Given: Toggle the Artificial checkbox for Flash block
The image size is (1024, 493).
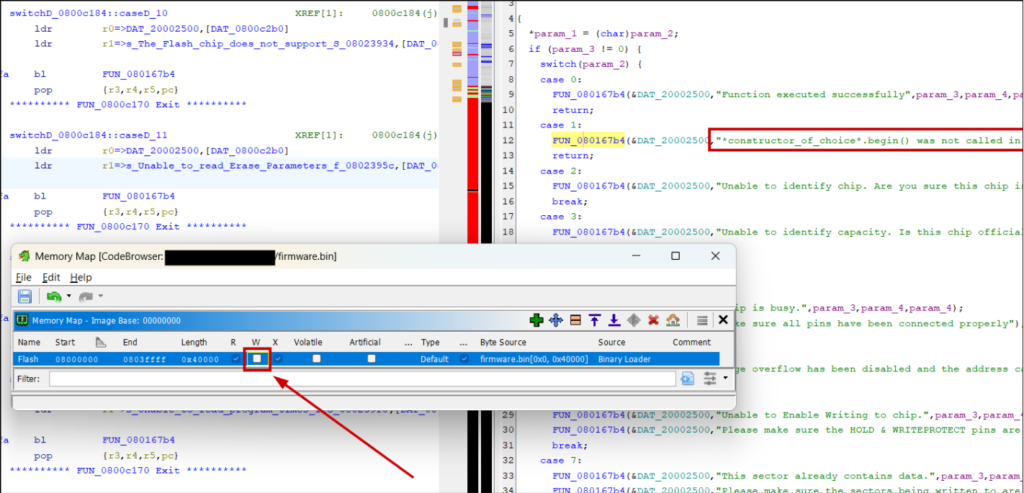Looking at the screenshot, I should coord(372,358).
